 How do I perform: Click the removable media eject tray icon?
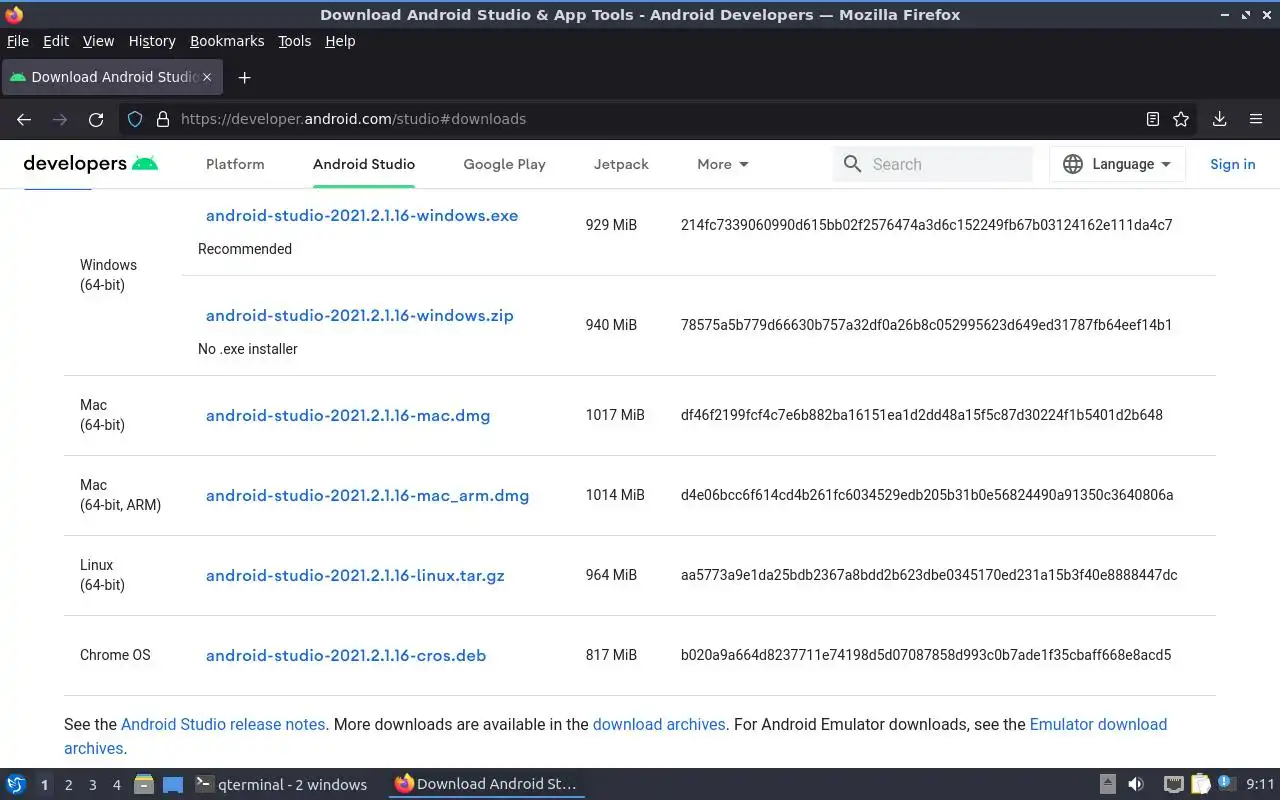[1108, 784]
